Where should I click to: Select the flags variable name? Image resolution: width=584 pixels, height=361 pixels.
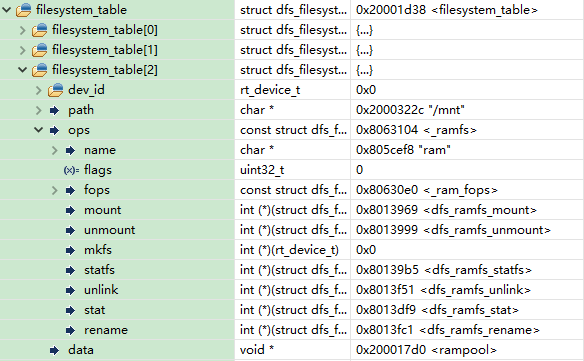point(98,170)
